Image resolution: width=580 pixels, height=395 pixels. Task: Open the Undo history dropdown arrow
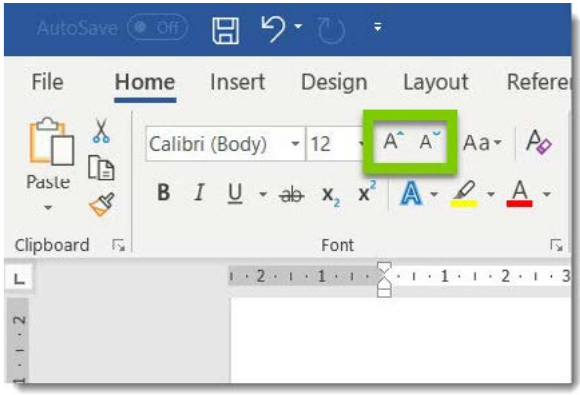click(x=298, y=26)
